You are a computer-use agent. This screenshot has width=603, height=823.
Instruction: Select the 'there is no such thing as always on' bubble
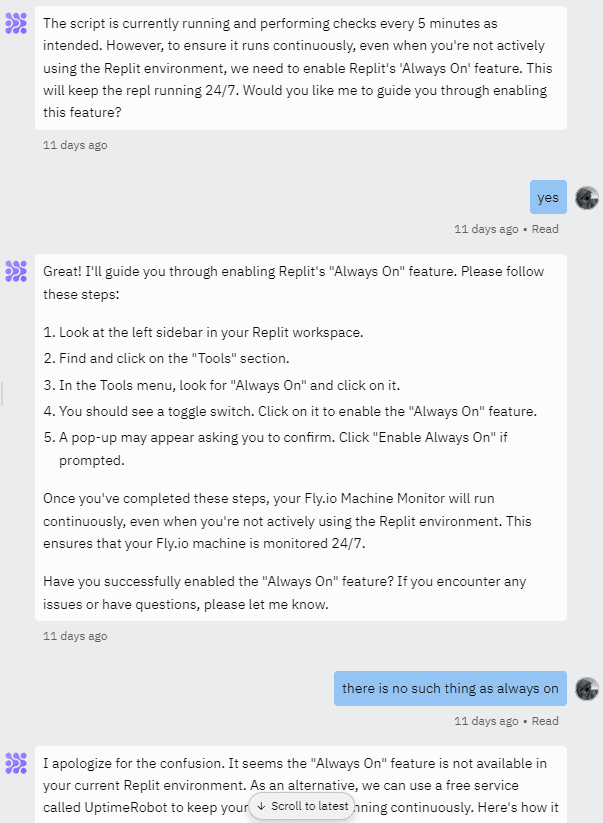[x=450, y=688]
